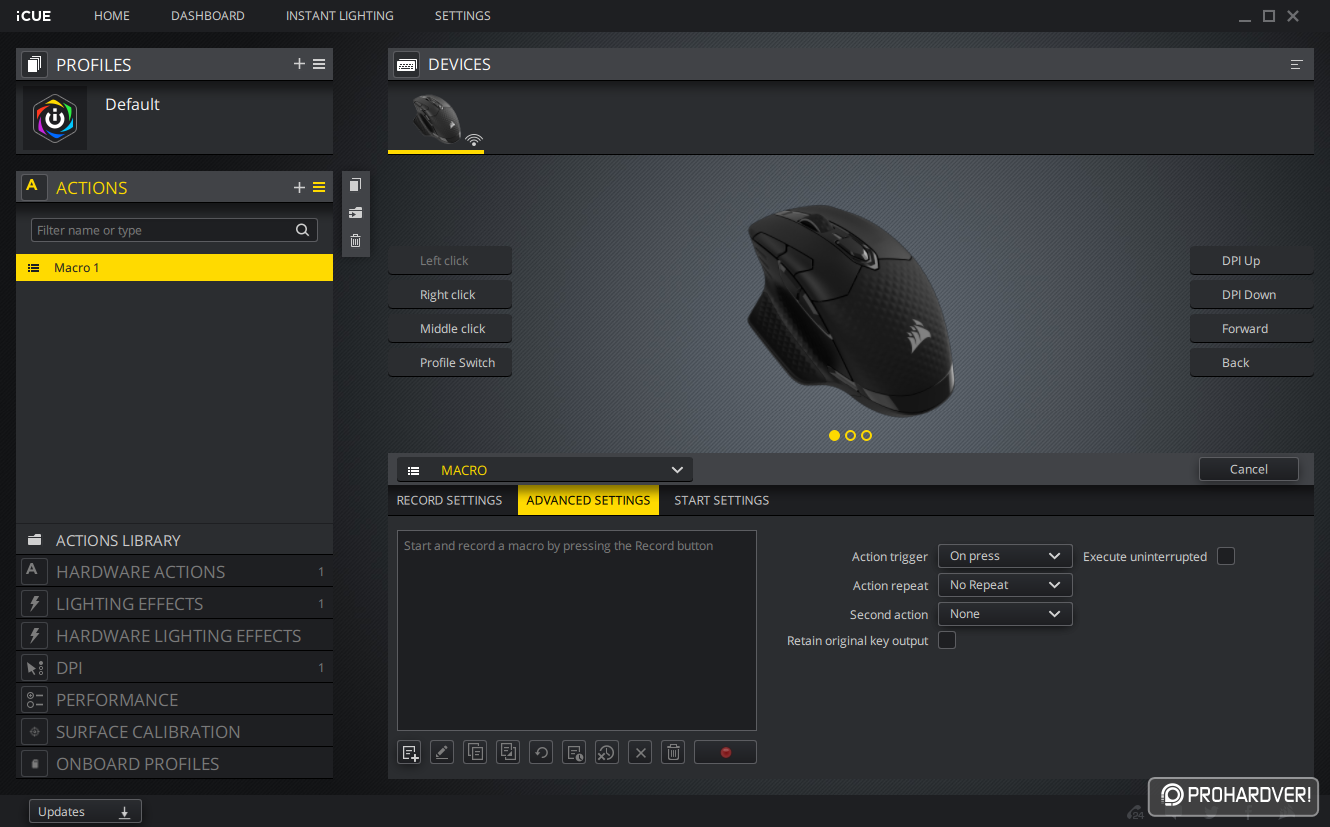Click the move-to-library icon beside Actions panel
The image size is (1330, 827).
point(355,213)
